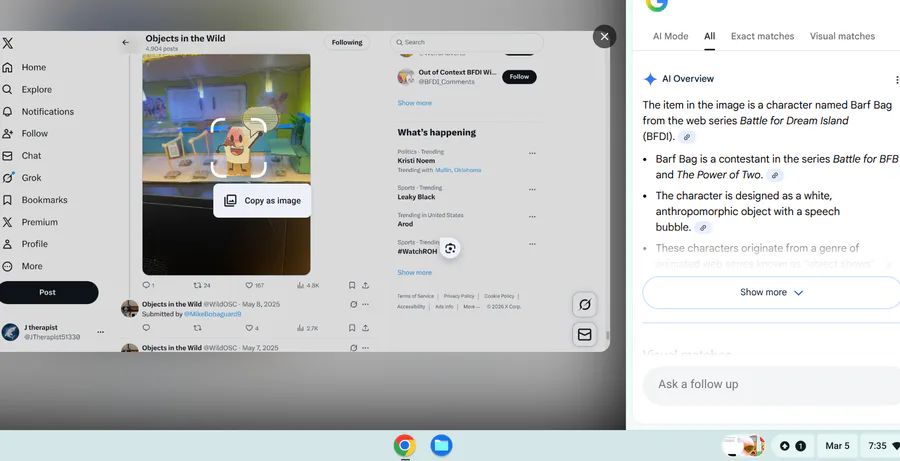
Task: Click Kristi Noem trending topic
Action: coord(416,161)
